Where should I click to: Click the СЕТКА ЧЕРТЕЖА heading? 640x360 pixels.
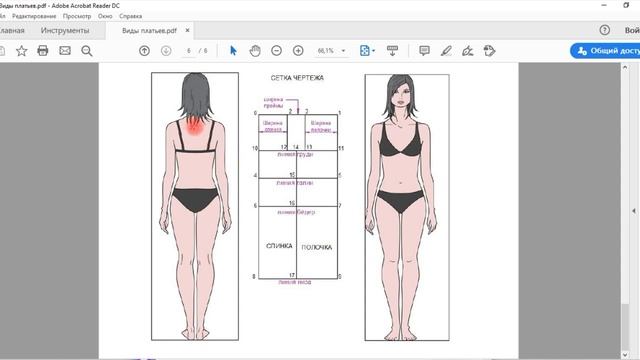pyautogui.click(x=297, y=78)
